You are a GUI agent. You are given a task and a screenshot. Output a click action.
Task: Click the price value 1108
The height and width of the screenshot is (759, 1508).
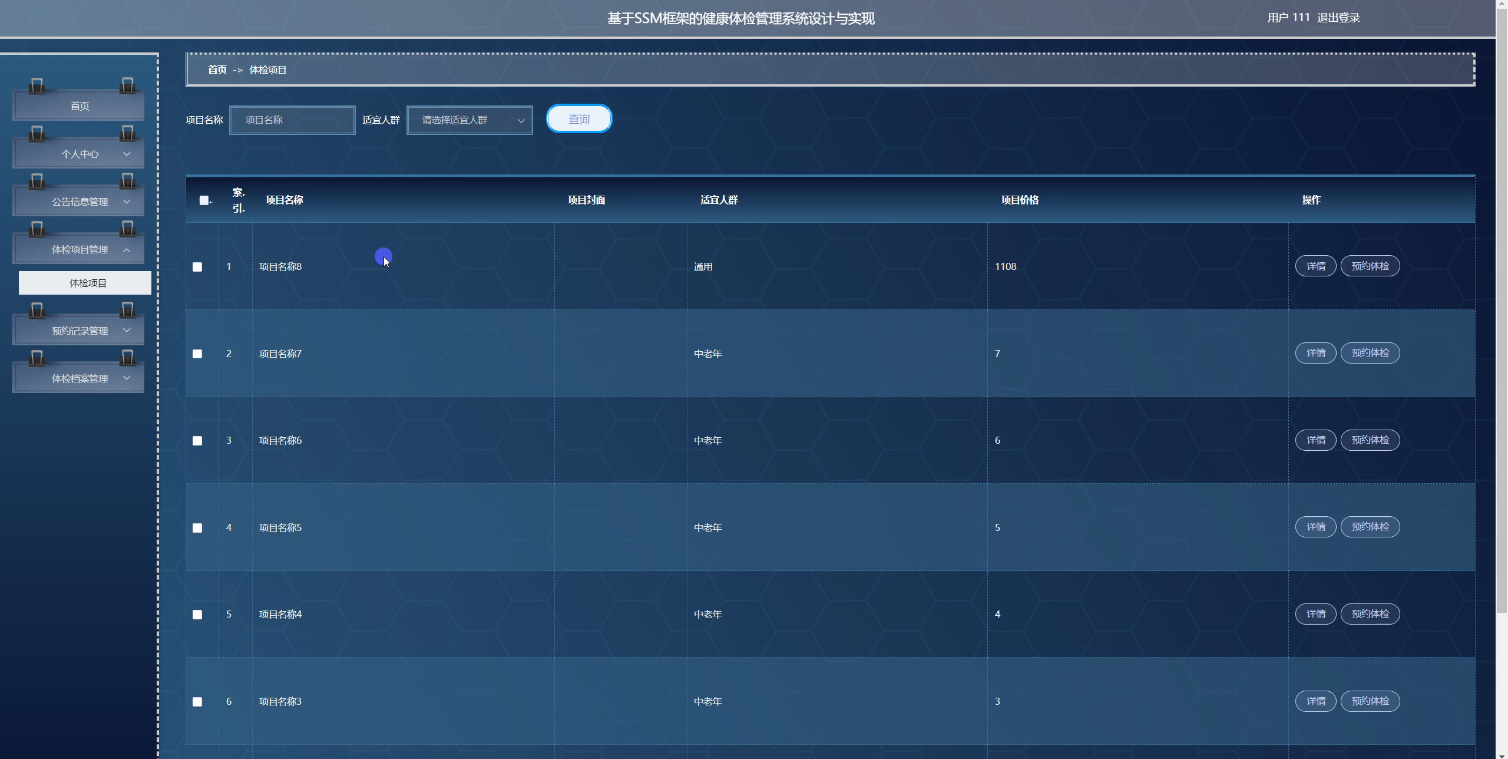coord(1006,267)
